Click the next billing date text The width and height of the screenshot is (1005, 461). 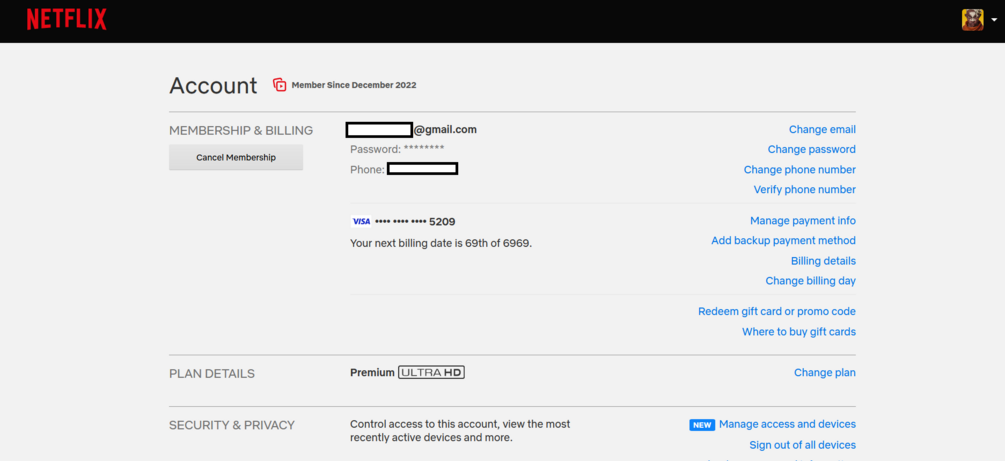pyautogui.click(x=441, y=244)
